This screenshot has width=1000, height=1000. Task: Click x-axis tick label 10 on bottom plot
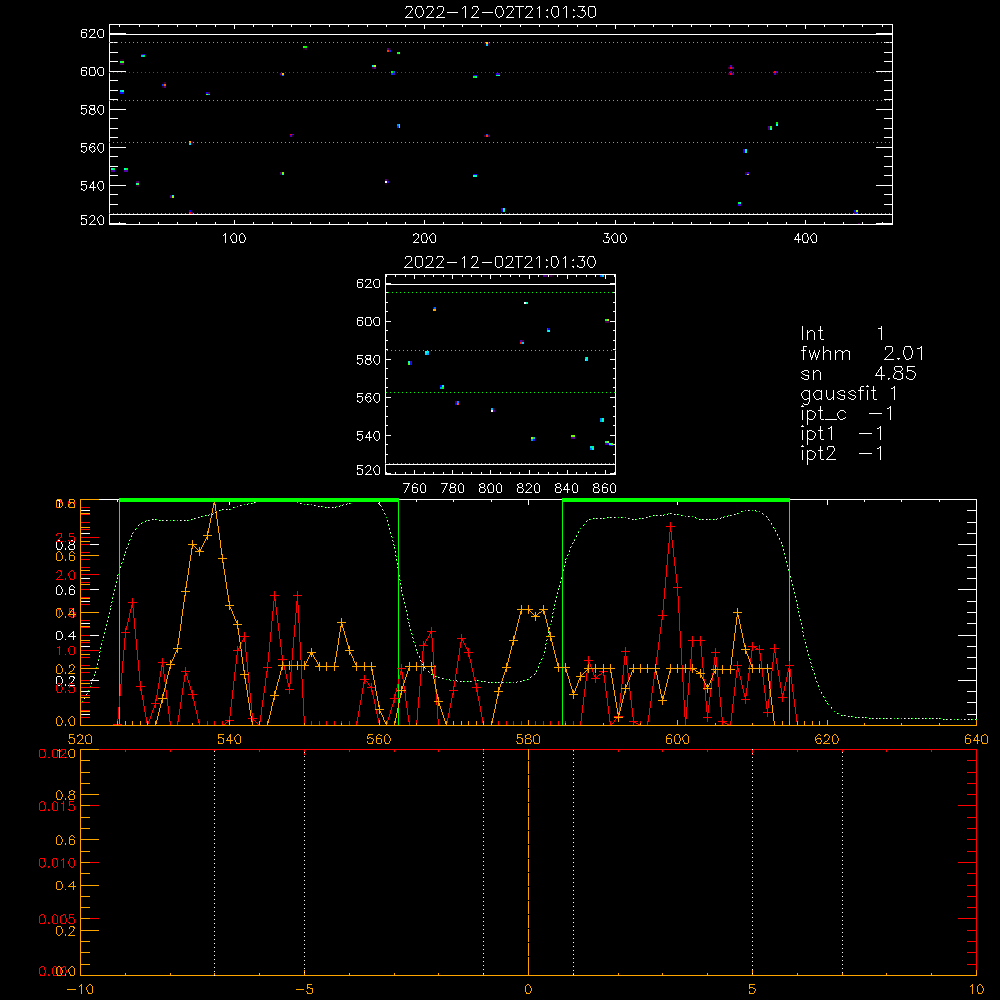click(x=976, y=989)
